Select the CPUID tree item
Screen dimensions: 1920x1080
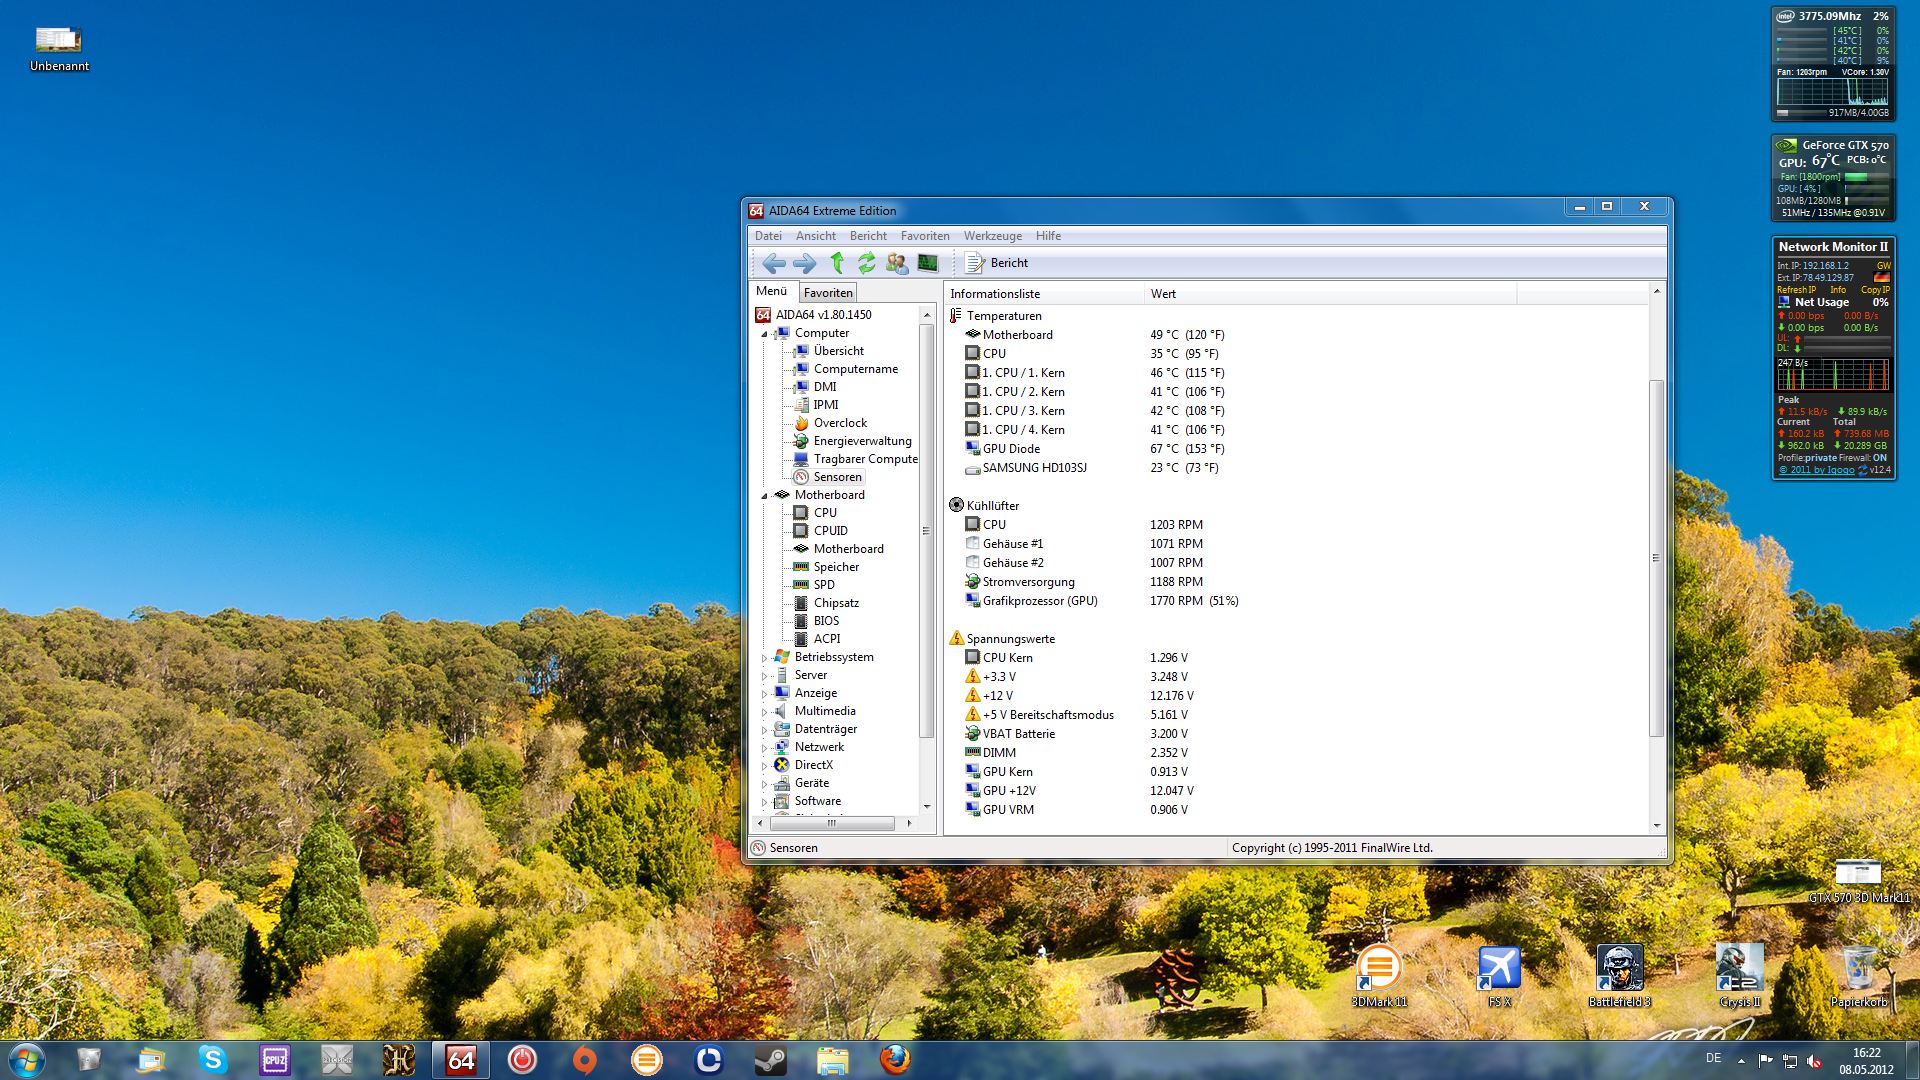[830, 531]
